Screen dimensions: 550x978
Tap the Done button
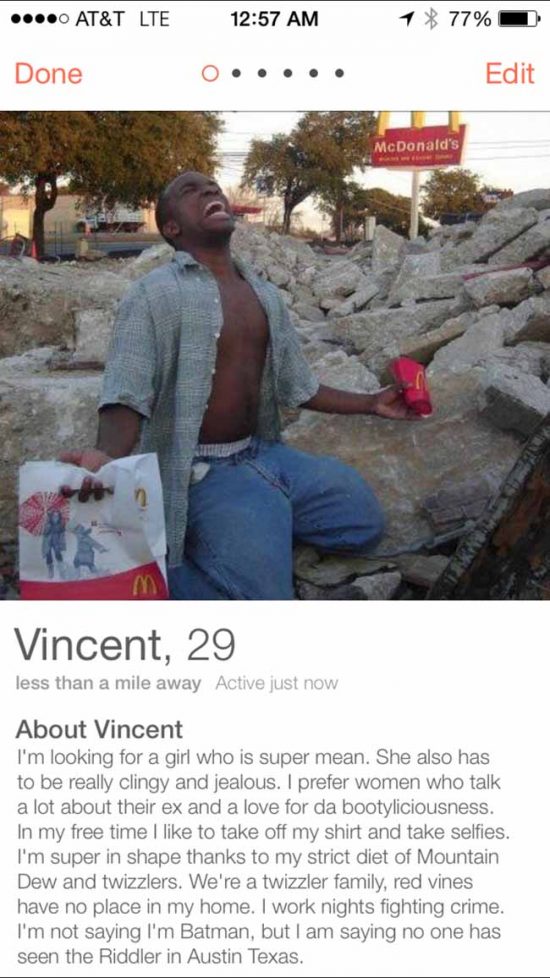tap(49, 74)
